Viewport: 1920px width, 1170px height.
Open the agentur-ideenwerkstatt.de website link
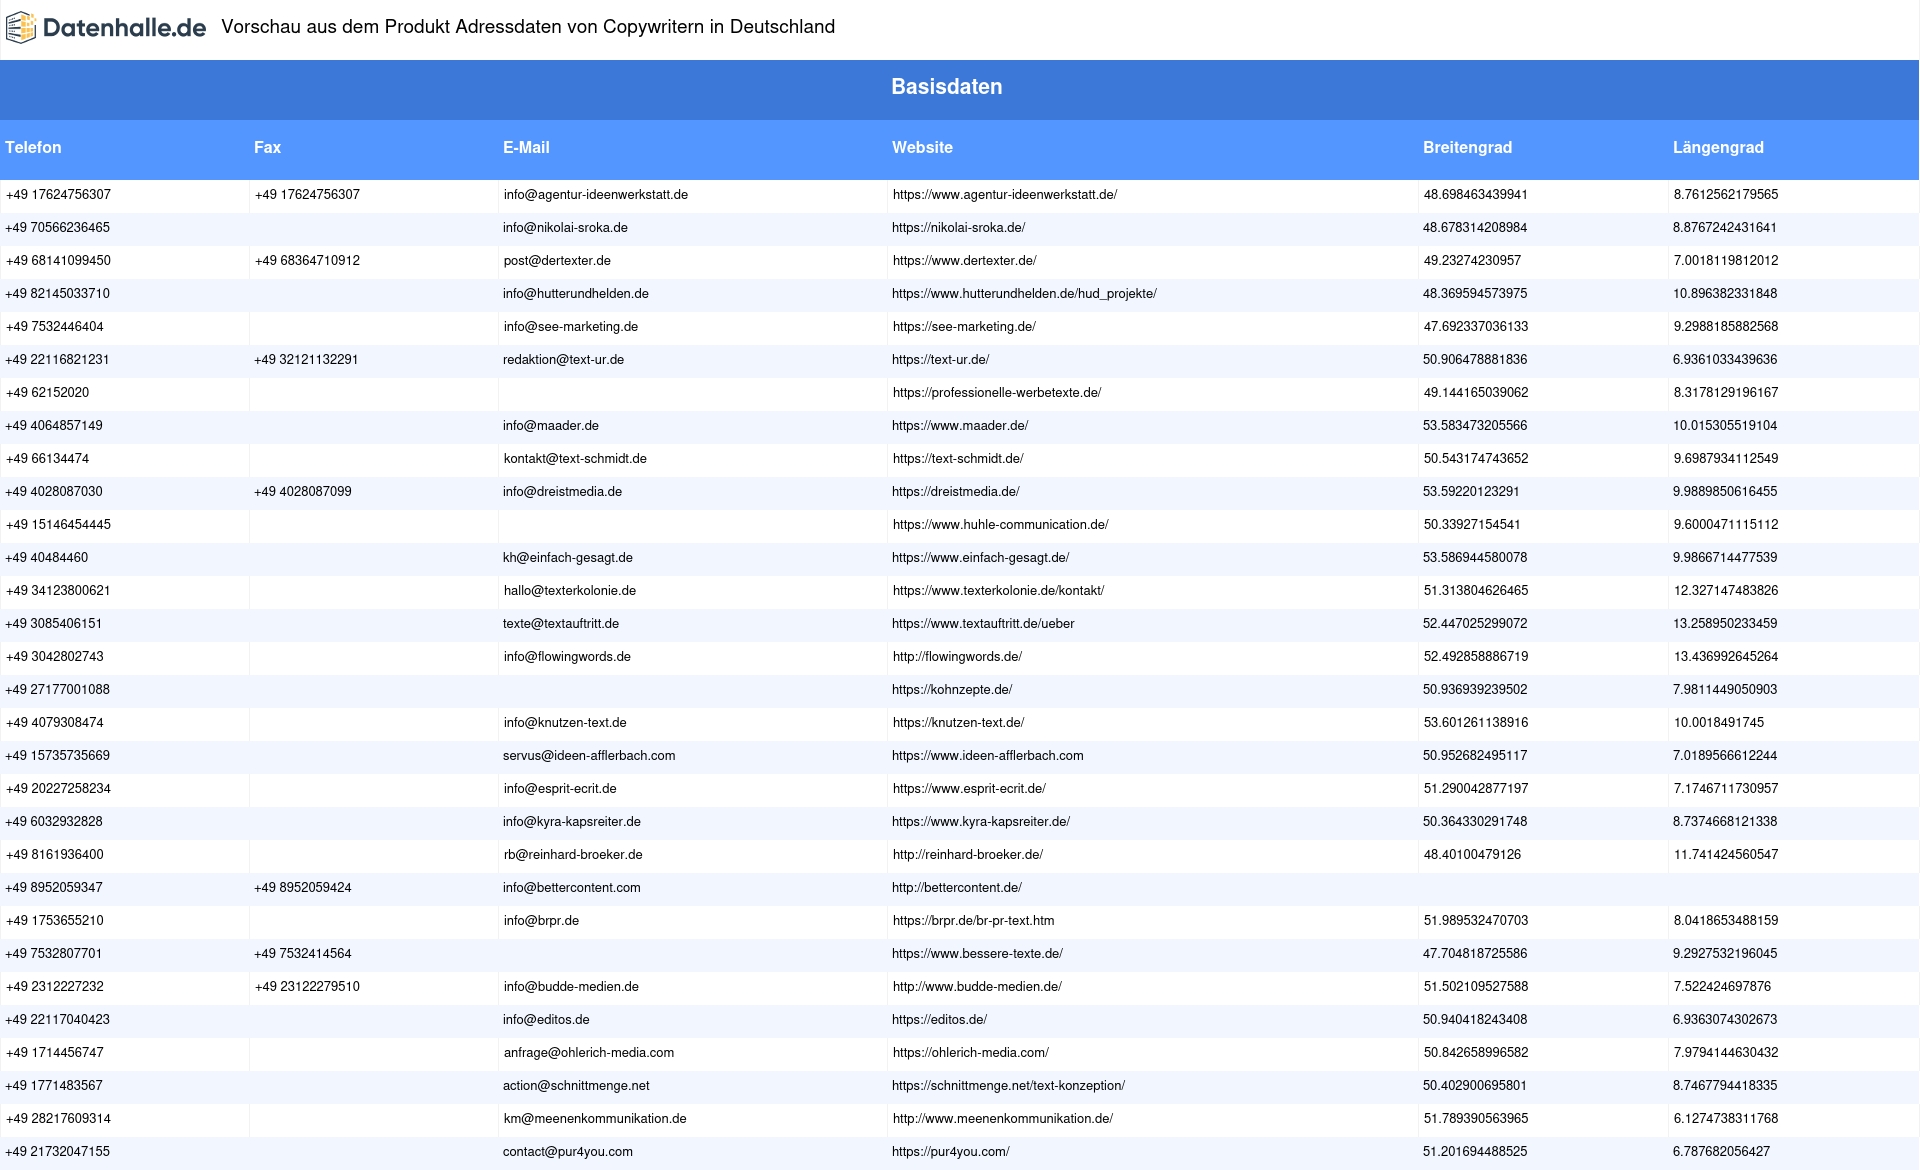click(1005, 195)
